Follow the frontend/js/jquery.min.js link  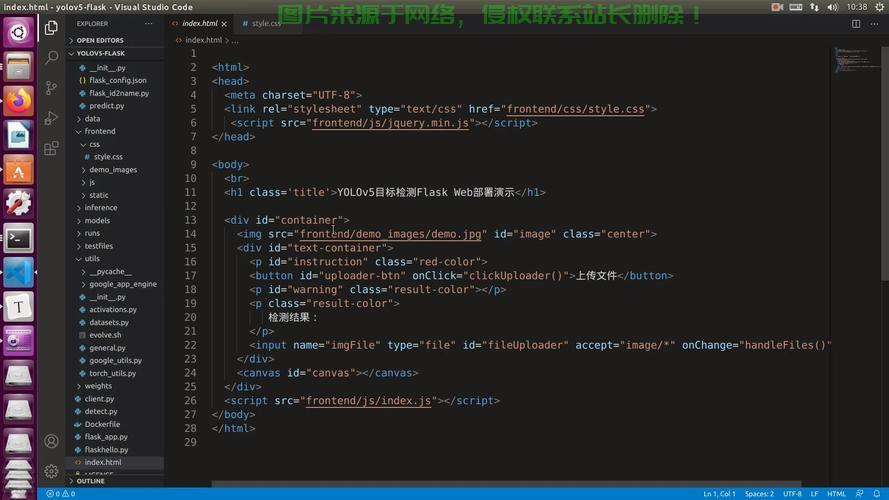click(391, 122)
